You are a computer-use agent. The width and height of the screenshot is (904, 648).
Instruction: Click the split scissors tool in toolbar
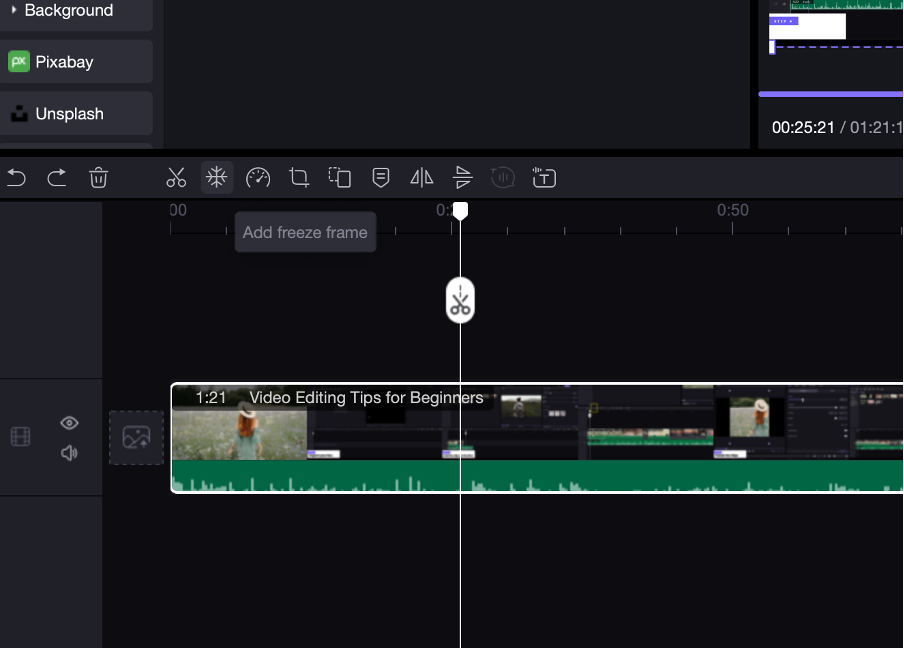click(x=176, y=178)
